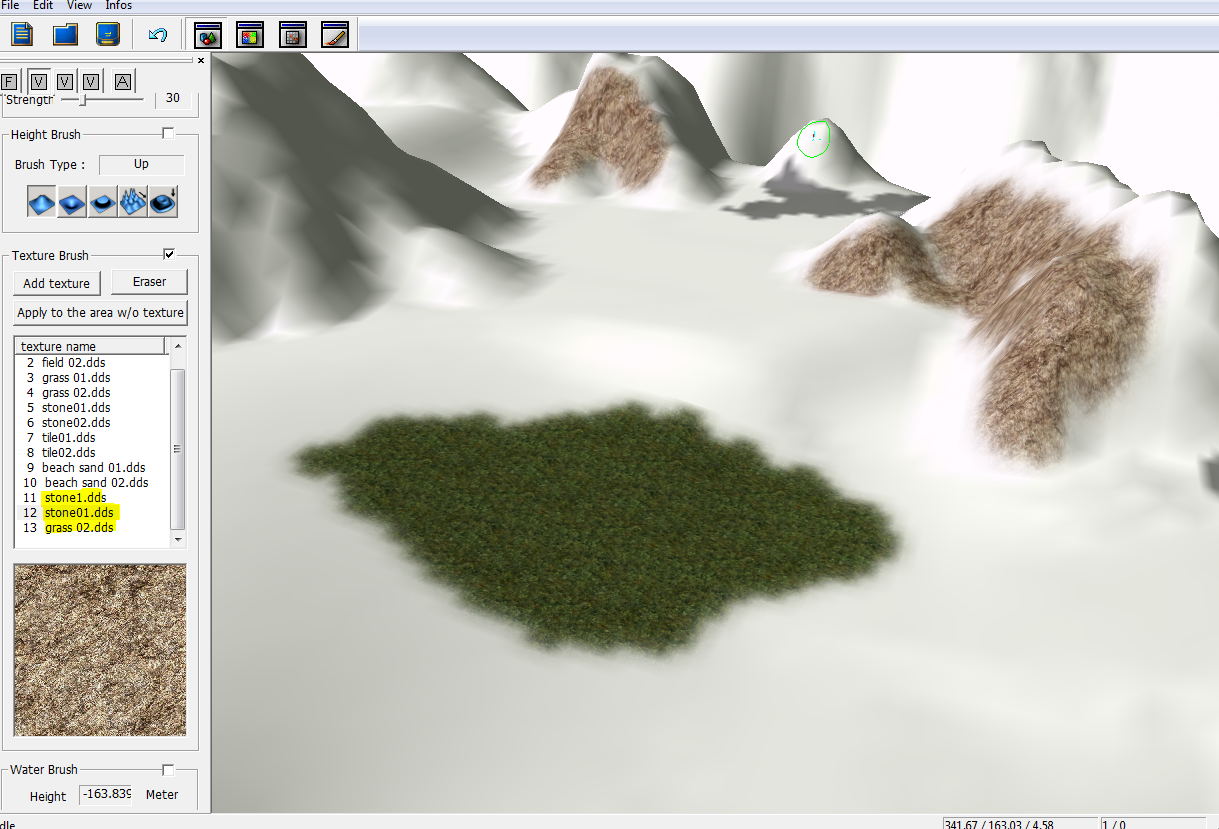Enable the Height Brush checkbox
1219x829 pixels.
pos(168,133)
